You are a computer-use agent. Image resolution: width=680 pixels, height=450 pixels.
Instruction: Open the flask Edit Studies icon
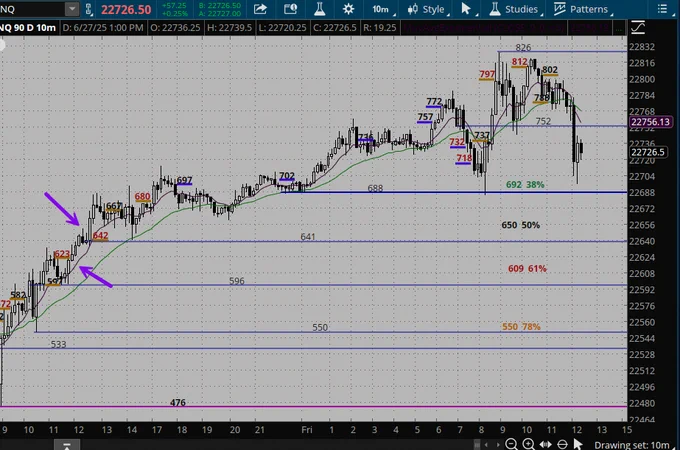click(320, 9)
